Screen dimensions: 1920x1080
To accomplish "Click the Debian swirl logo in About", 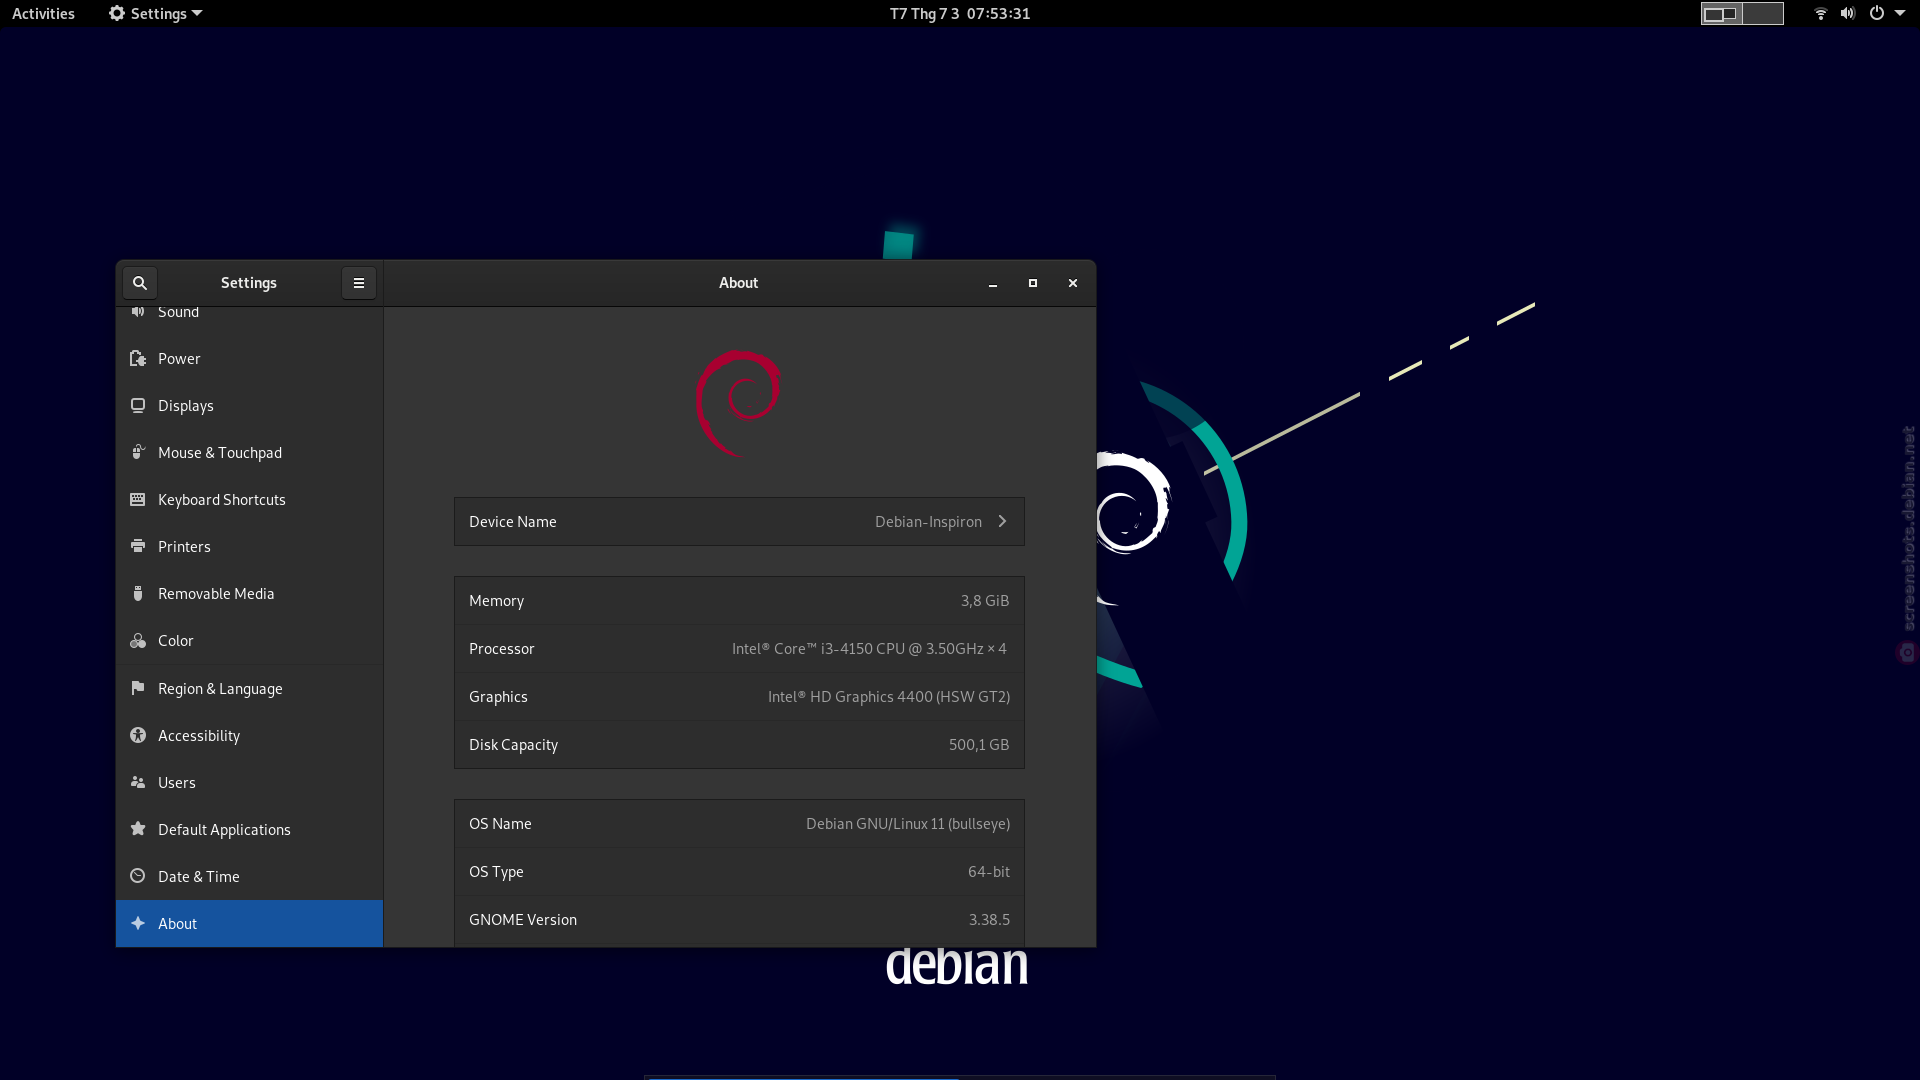I will tap(739, 403).
